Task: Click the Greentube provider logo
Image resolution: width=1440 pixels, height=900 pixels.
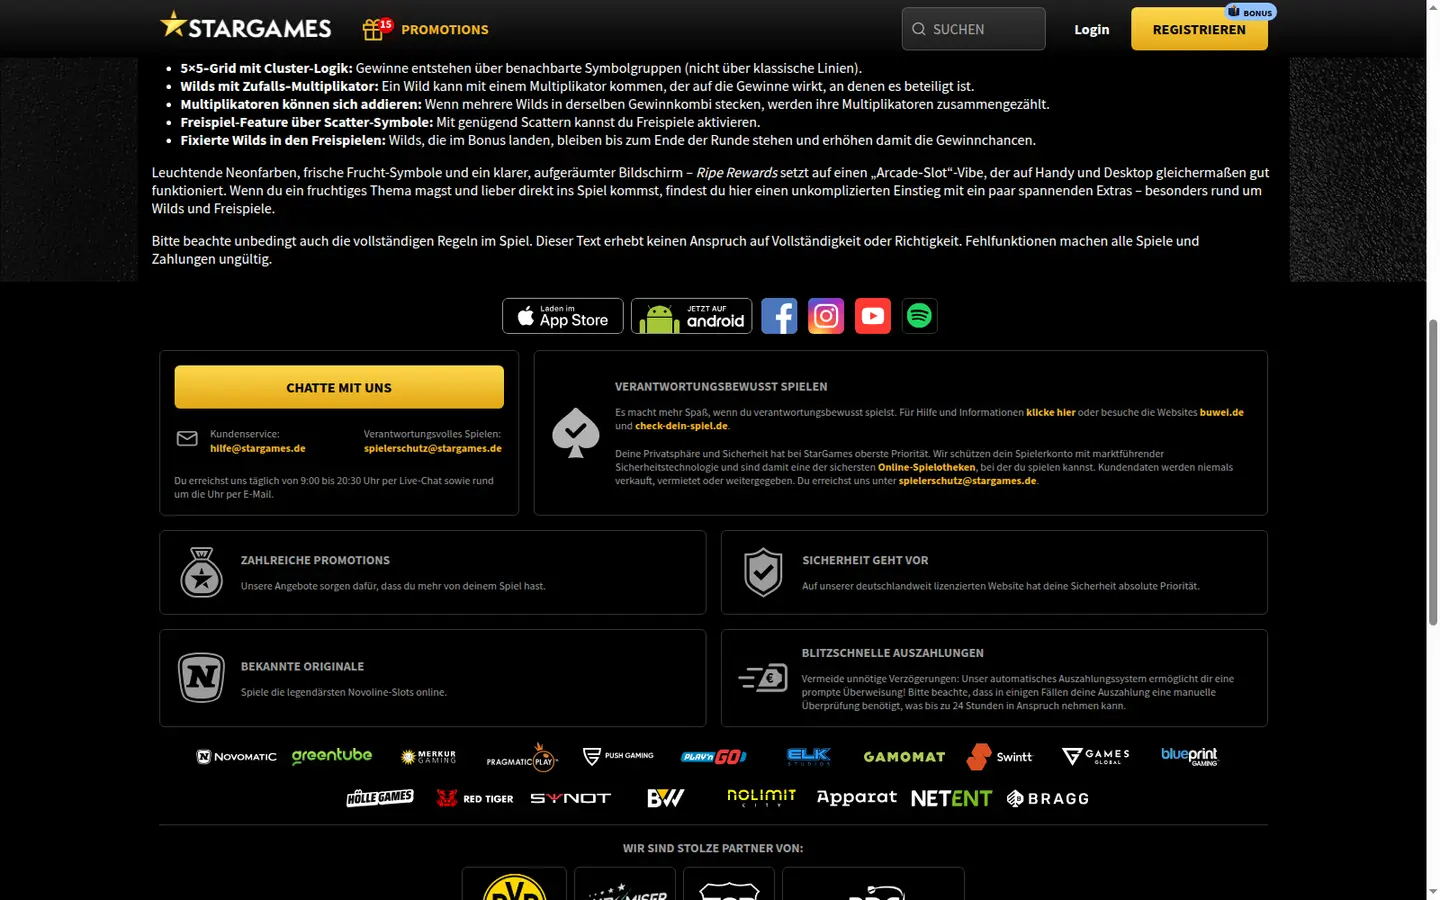Action: click(x=332, y=756)
